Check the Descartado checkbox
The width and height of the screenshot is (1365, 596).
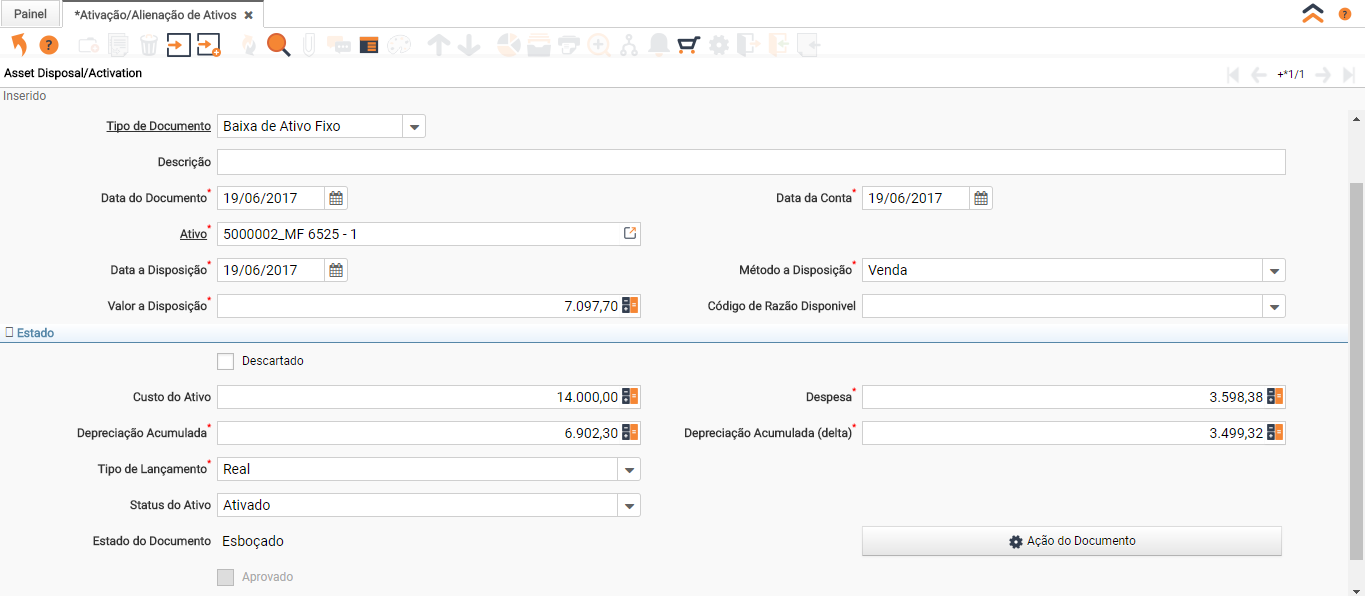(x=226, y=361)
